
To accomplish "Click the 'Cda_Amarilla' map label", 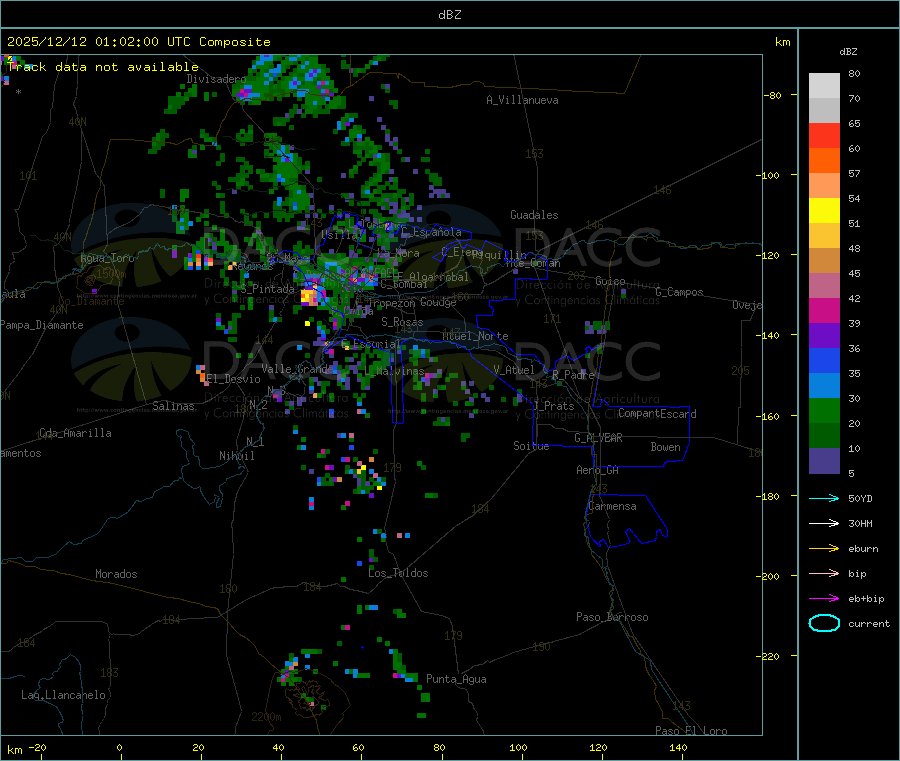I will pyautogui.click(x=75, y=433).
